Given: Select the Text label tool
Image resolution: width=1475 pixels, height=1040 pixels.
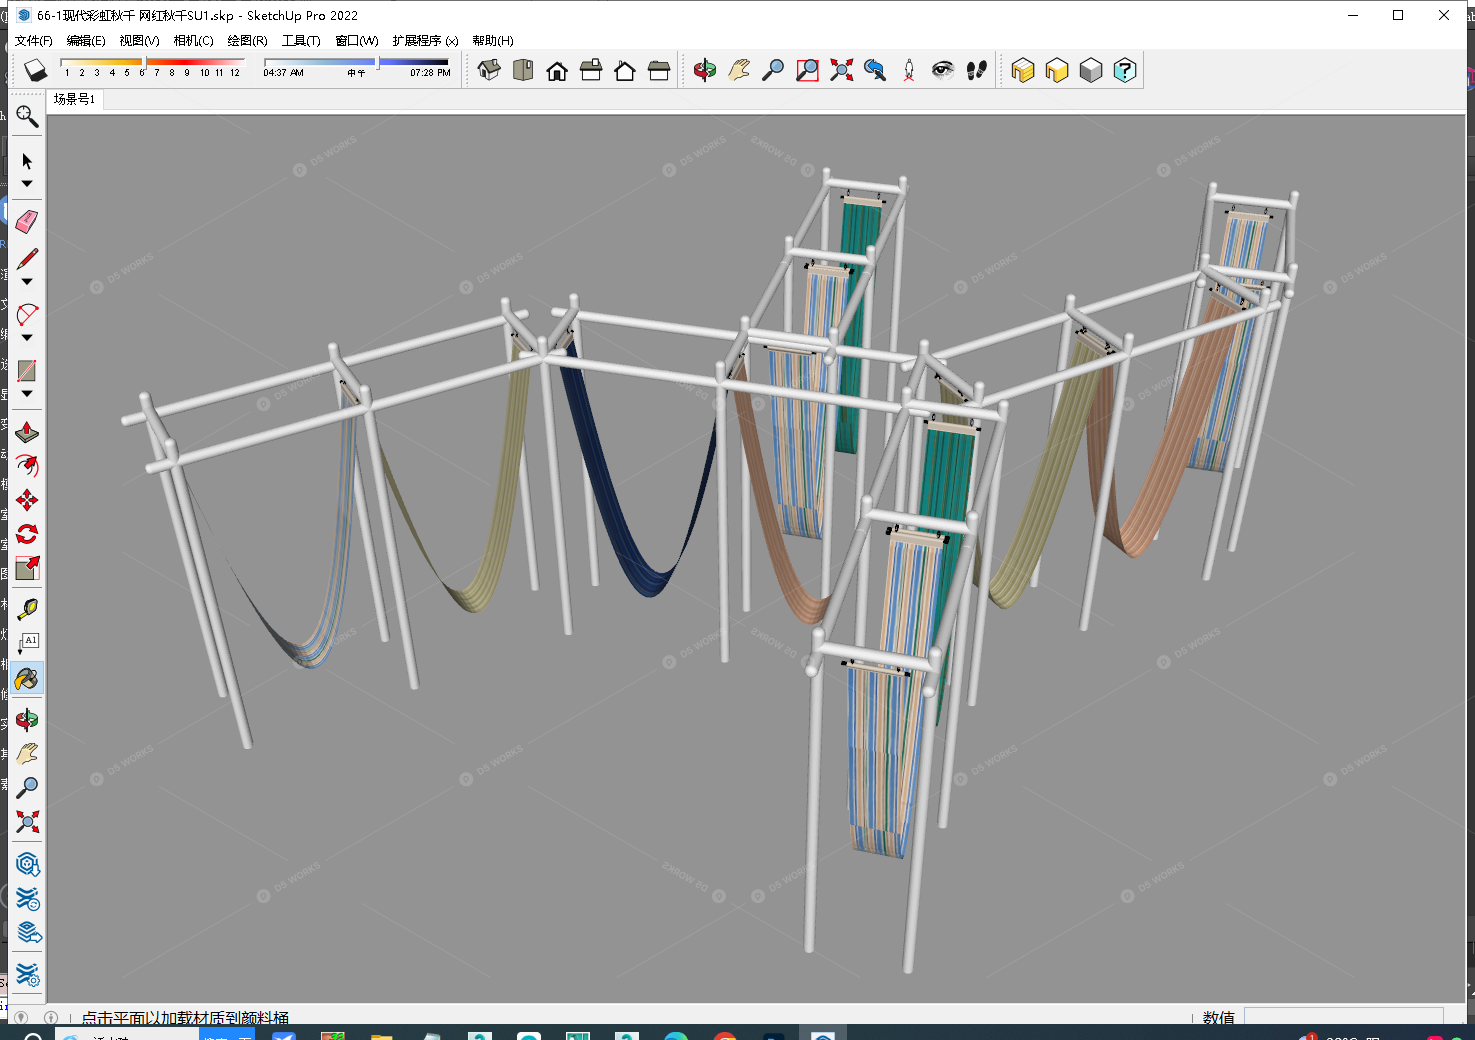Looking at the screenshot, I should [27, 642].
